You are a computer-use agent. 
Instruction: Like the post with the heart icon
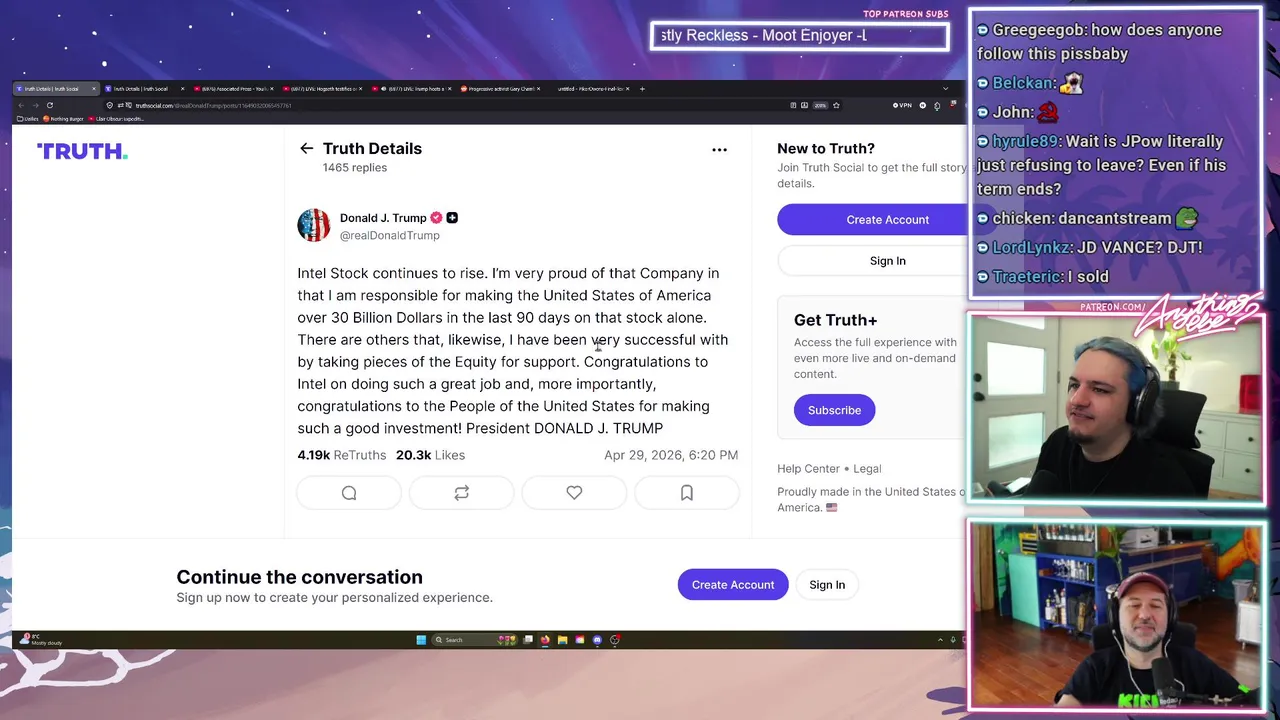(574, 493)
